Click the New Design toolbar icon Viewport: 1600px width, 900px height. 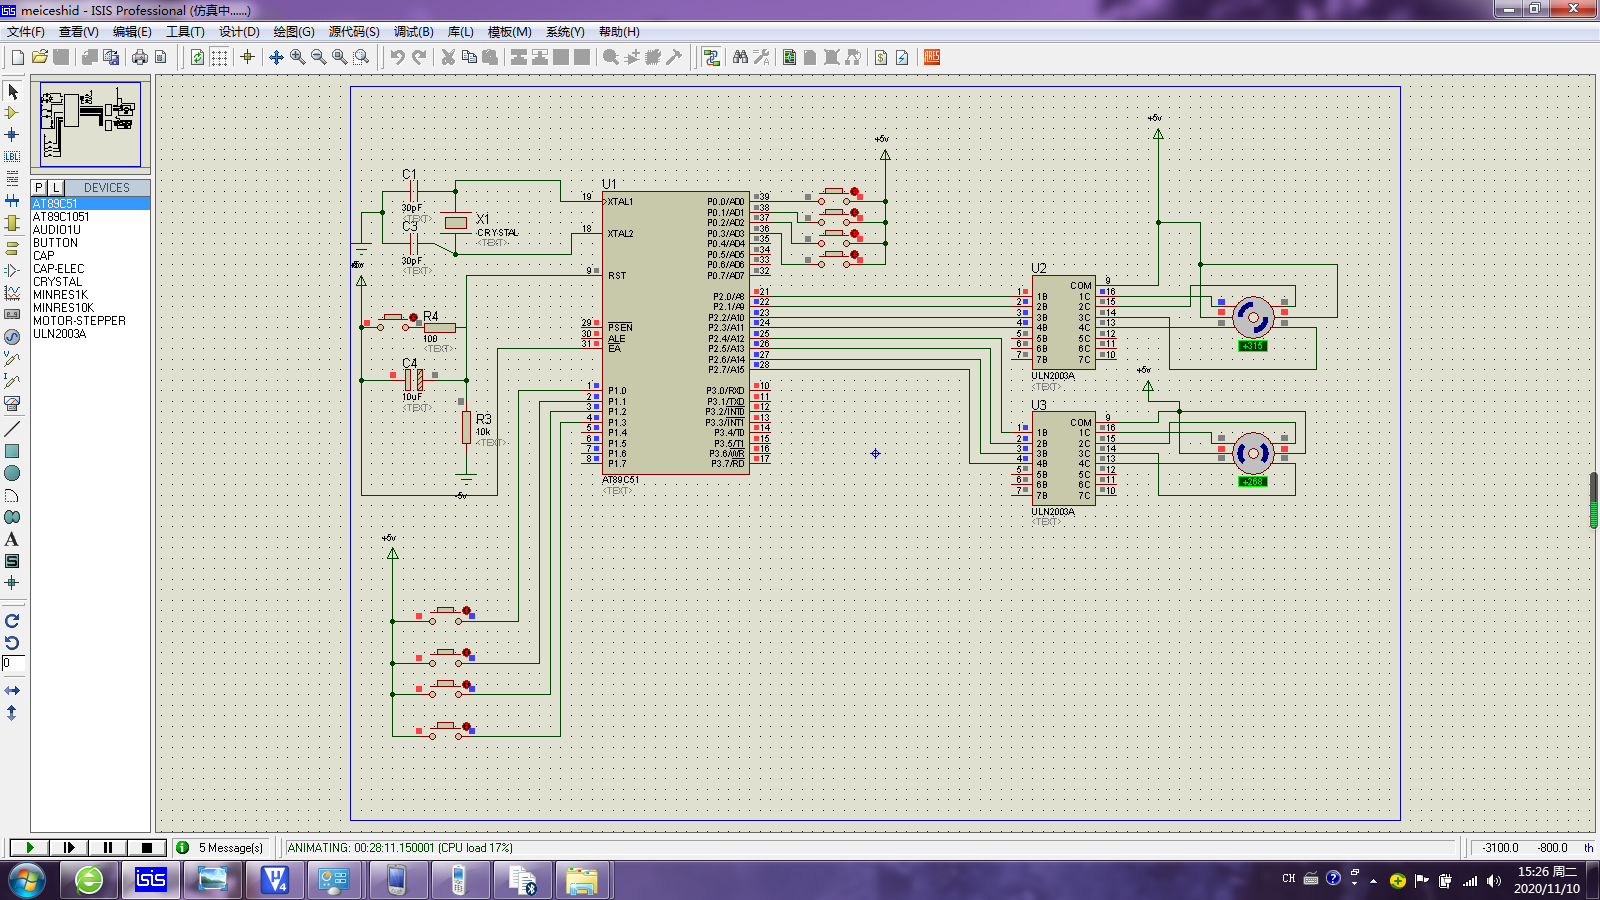[18, 57]
